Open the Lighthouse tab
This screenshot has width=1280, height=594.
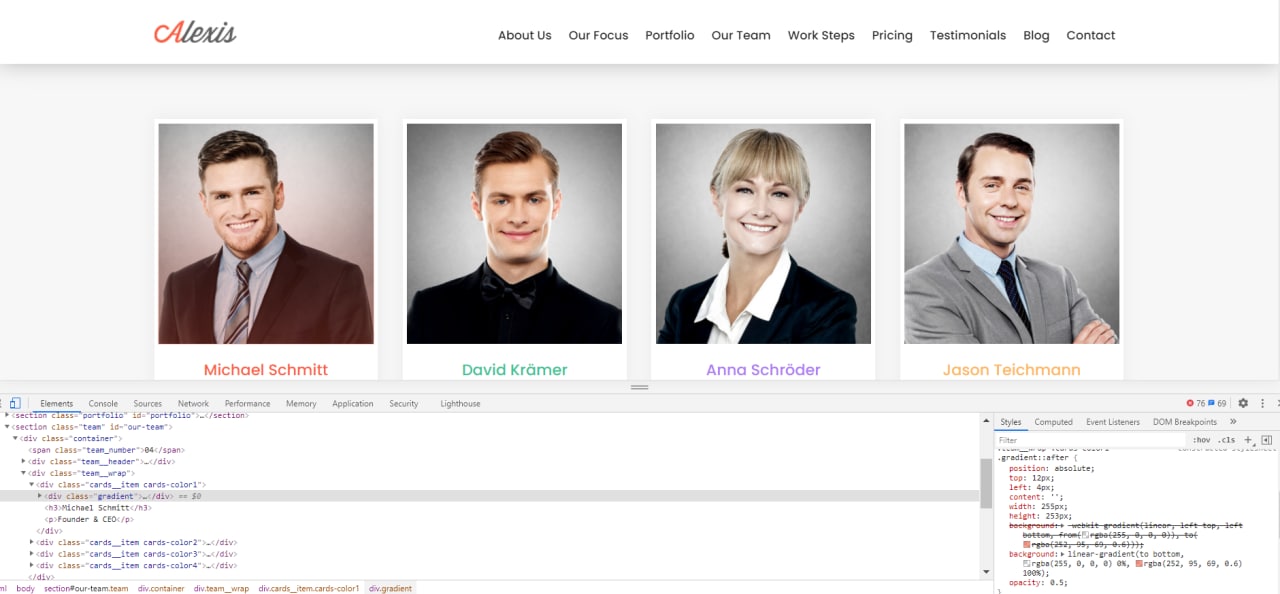pos(460,403)
